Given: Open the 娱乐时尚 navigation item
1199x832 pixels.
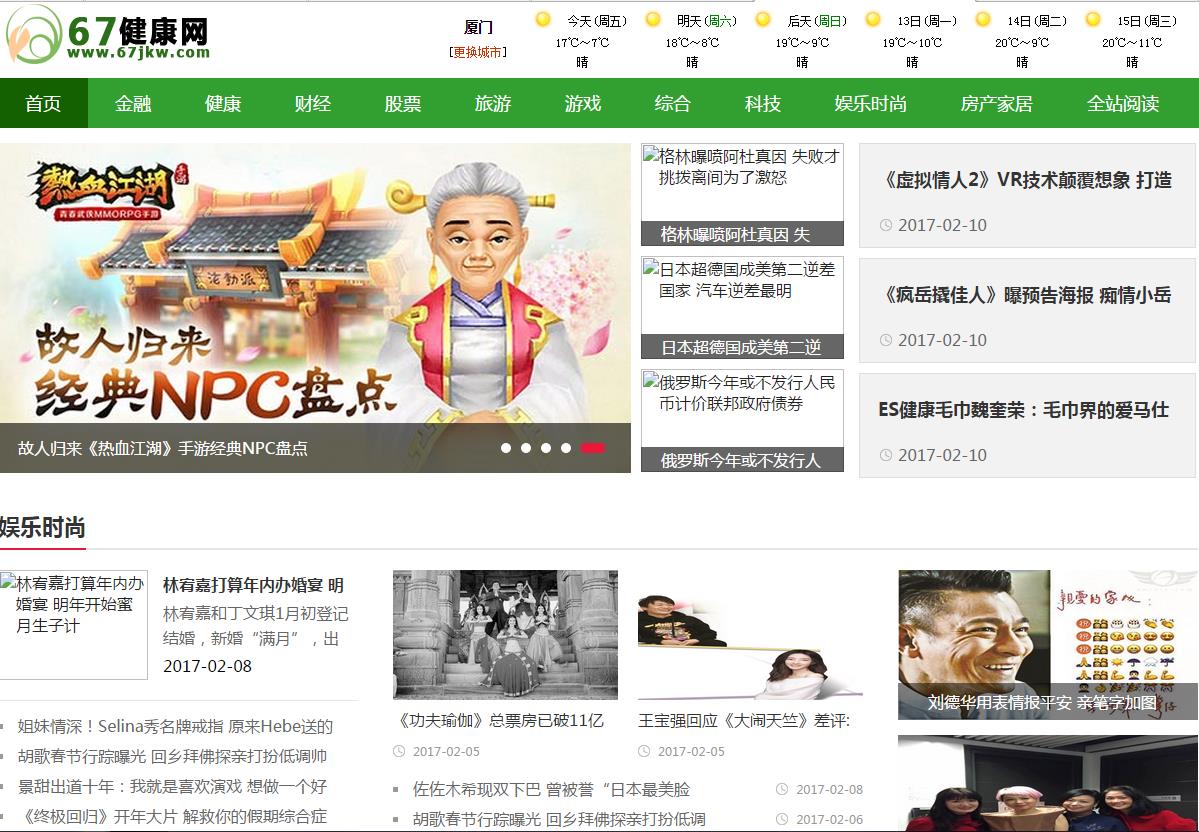Looking at the screenshot, I should 870,103.
